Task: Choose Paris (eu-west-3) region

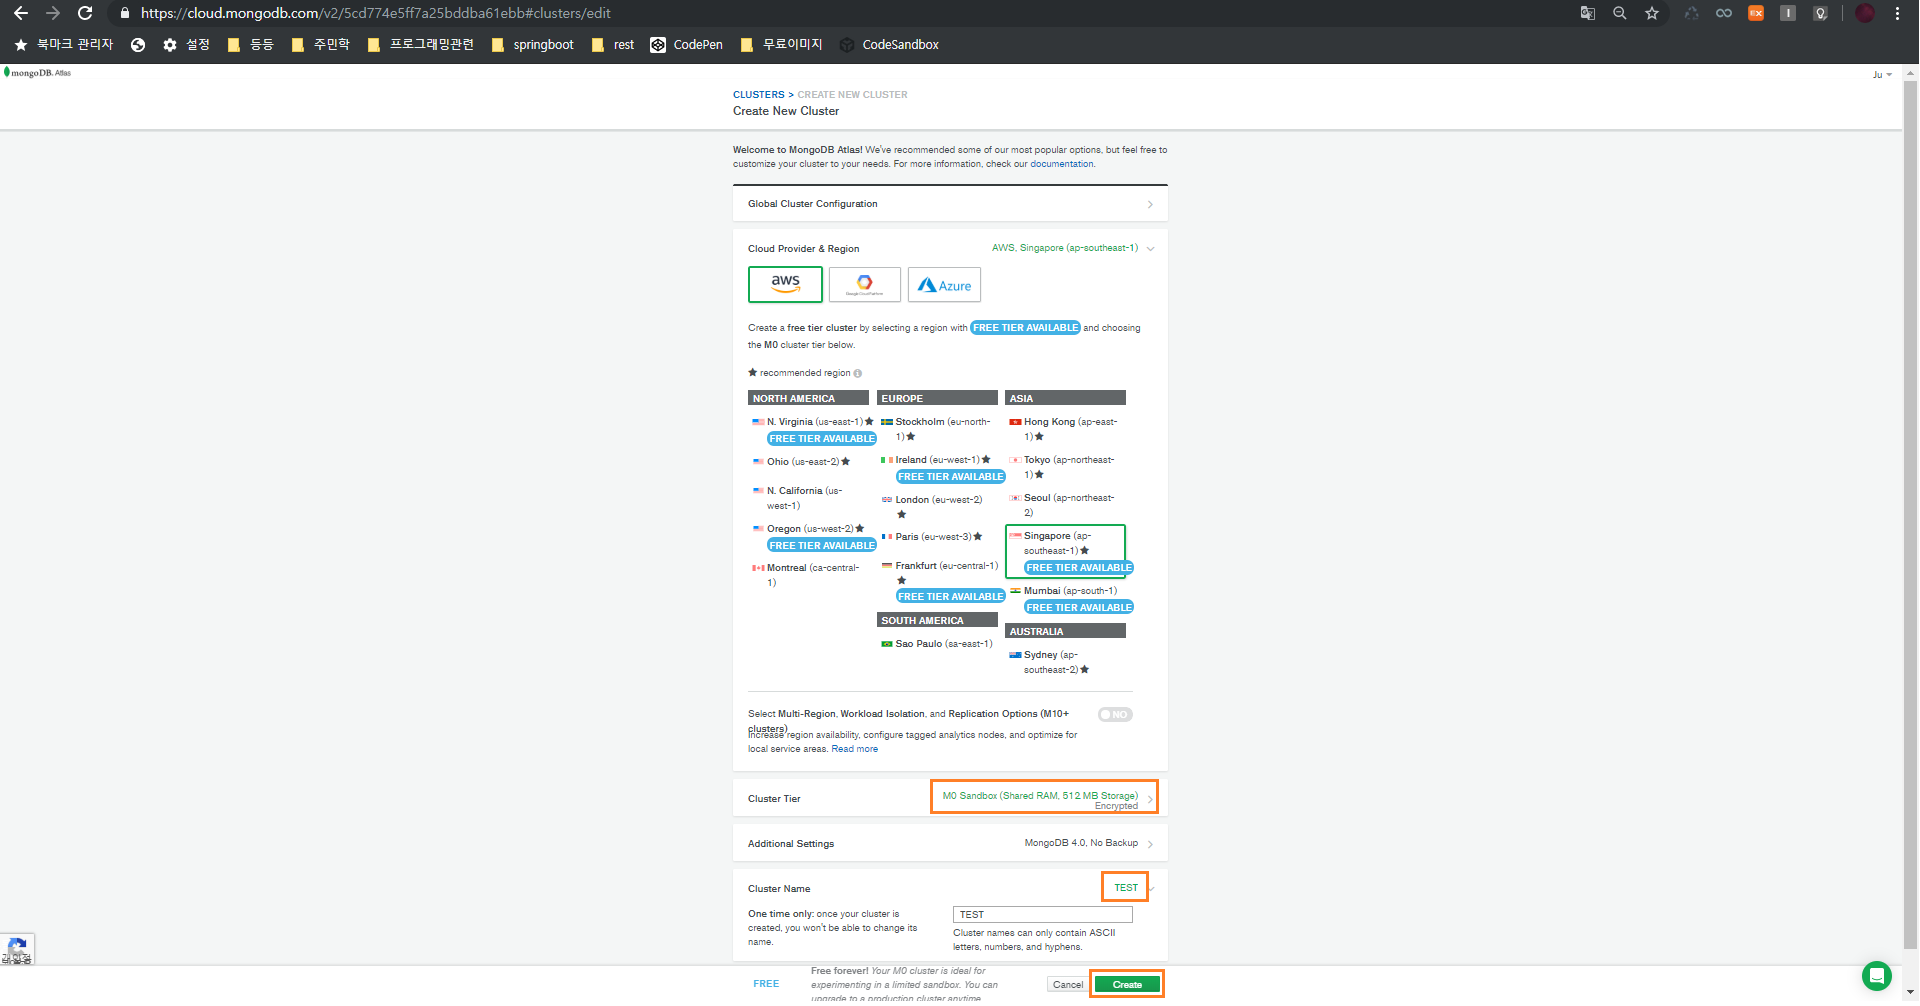Action: pyautogui.click(x=932, y=537)
